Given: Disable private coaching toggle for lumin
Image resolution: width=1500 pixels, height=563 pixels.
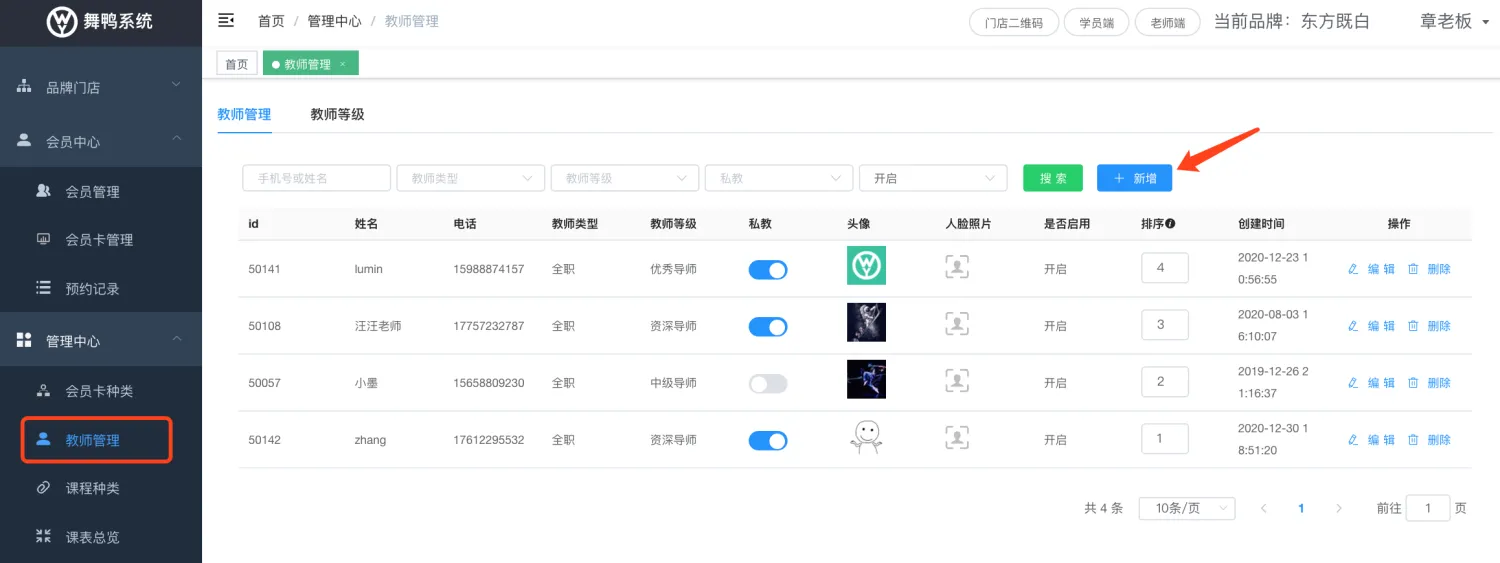Looking at the screenshot, I should (x=767, y=269).
